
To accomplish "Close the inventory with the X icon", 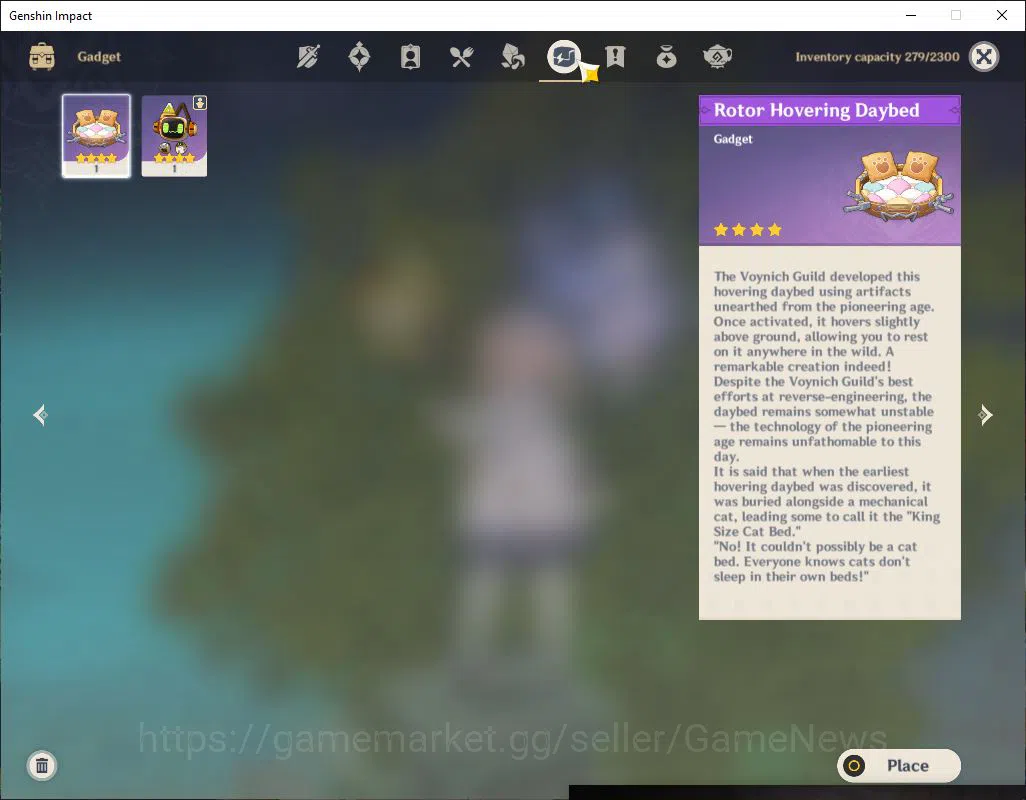I will (x=983, y=57).
